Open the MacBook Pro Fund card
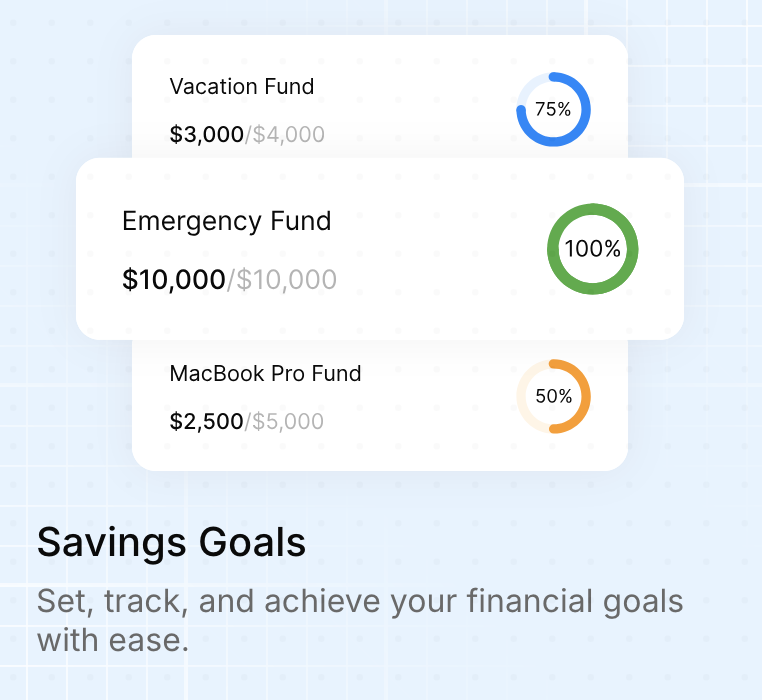 point(380,405)
